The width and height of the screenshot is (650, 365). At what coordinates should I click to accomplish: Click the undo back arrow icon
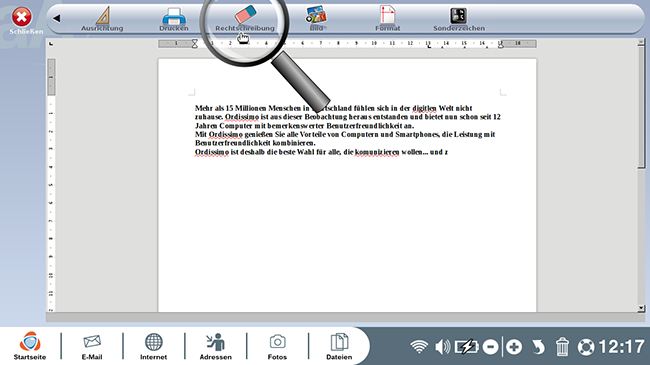pyautogui.click(x=538, y=347)
